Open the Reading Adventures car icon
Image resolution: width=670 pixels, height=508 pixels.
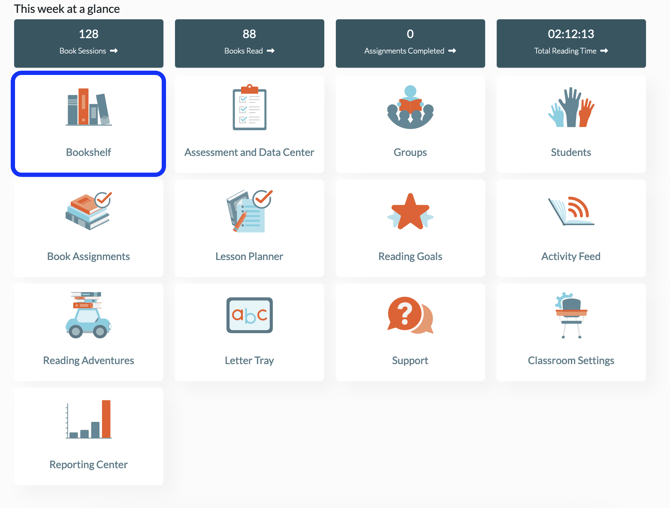tap(88, 315)
